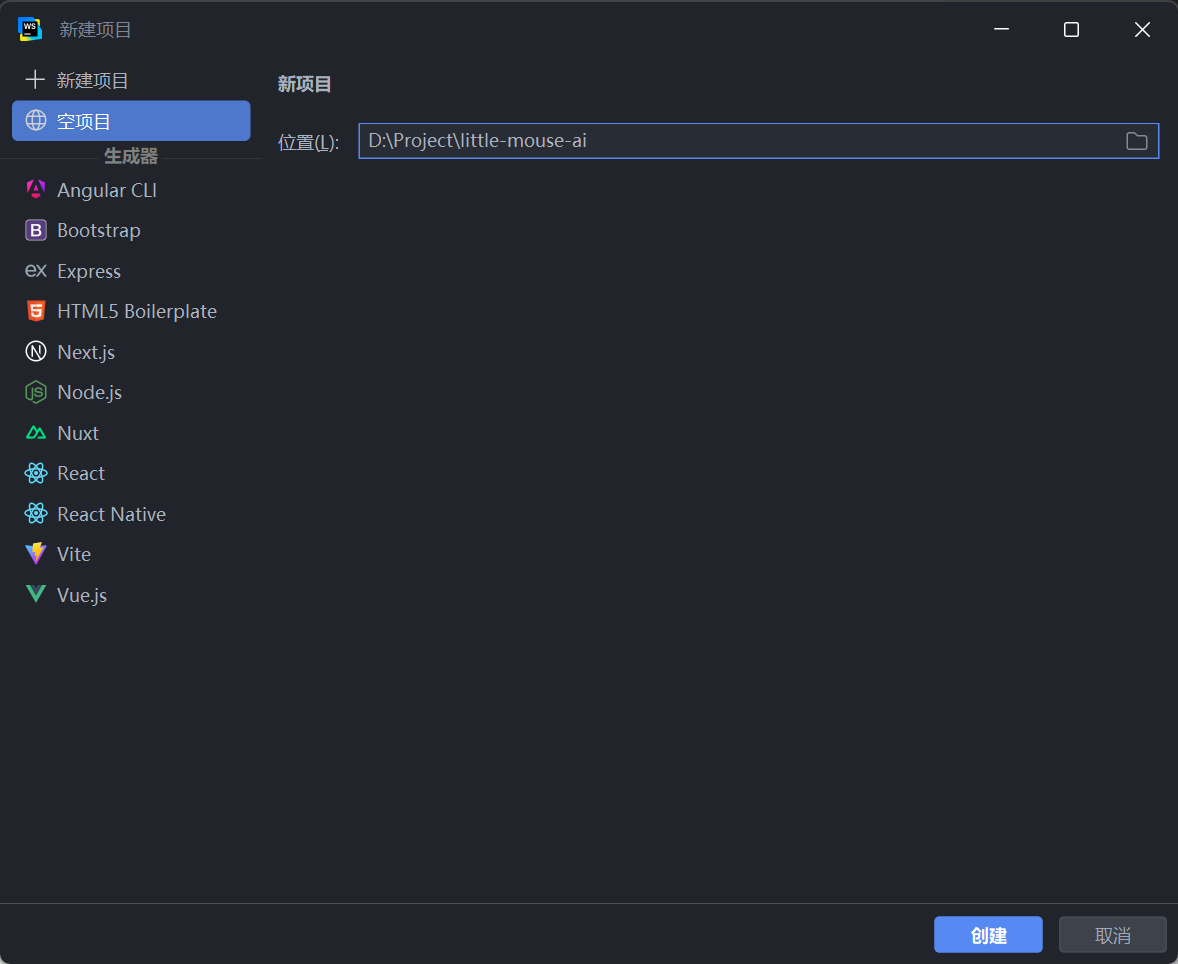Click the atom icon beside React
This screenshot has height=964, width=1178.
click(x=36, y=473)
